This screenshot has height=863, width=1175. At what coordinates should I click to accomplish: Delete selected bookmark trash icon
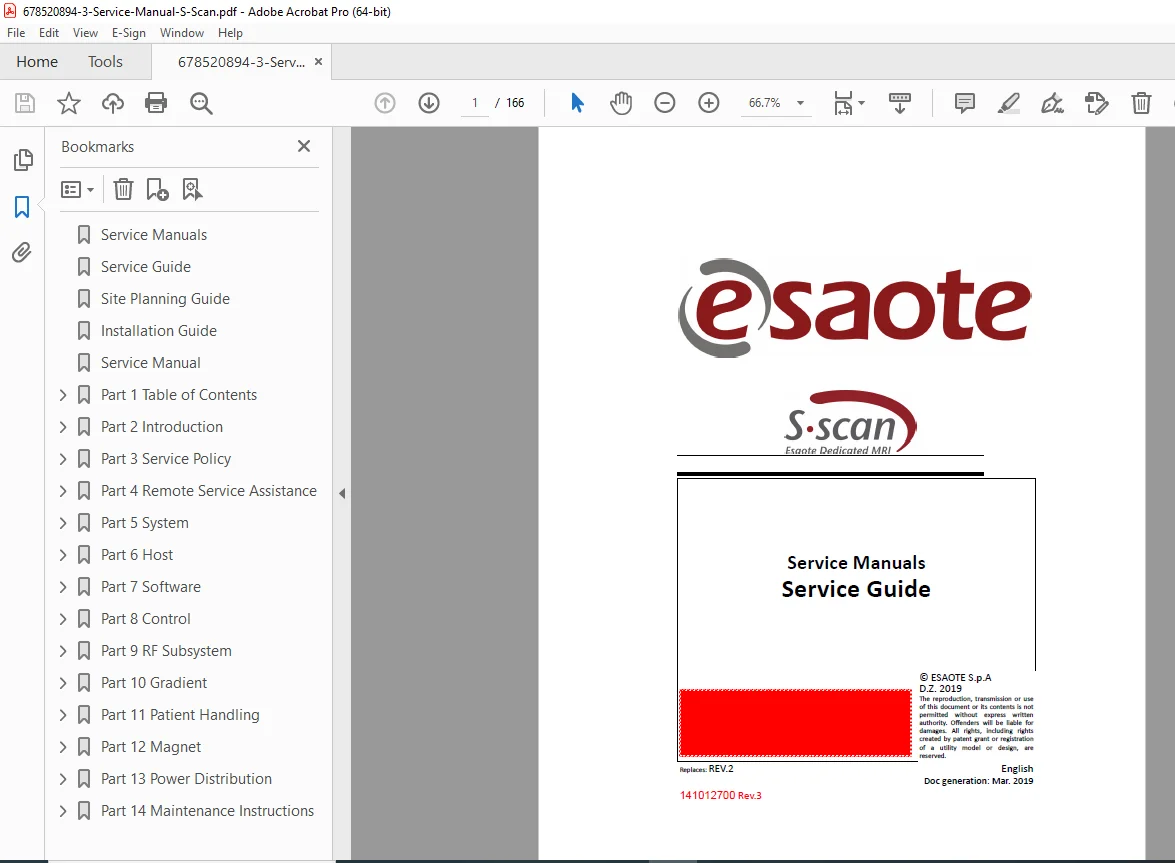123,190
